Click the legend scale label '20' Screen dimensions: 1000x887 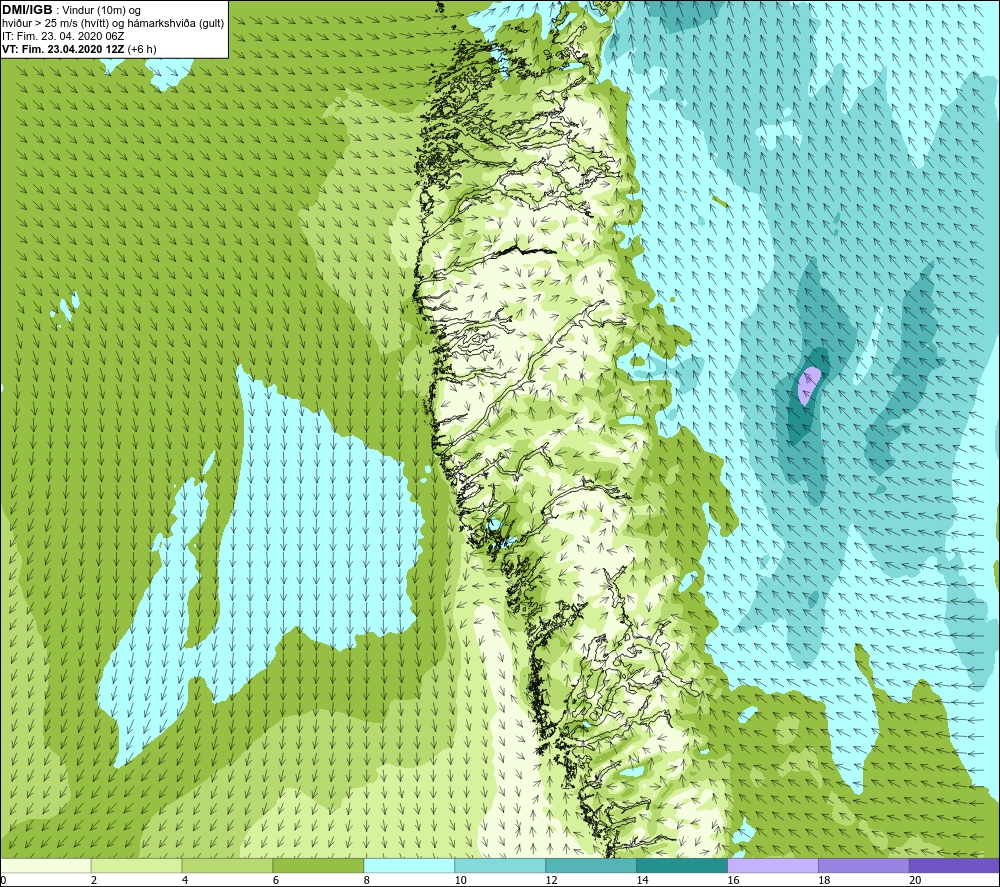coord(915,880)
